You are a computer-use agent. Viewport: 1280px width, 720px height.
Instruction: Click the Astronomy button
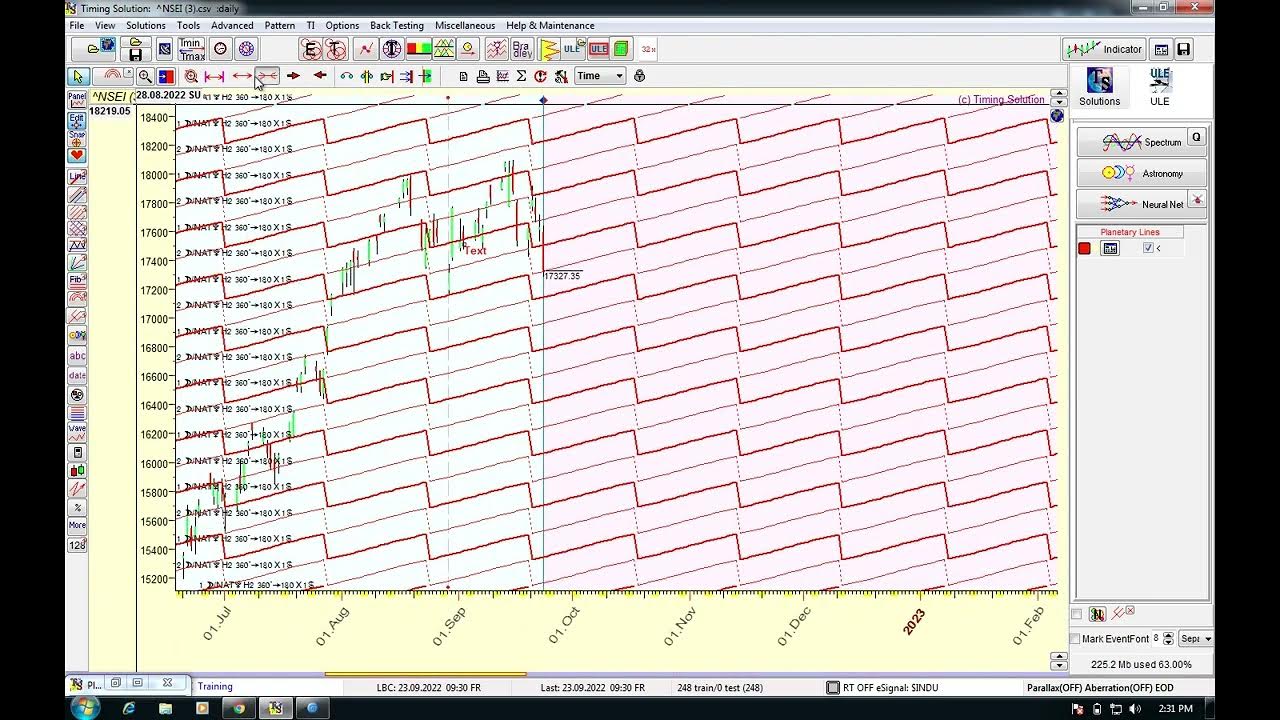pos(1141,173)
